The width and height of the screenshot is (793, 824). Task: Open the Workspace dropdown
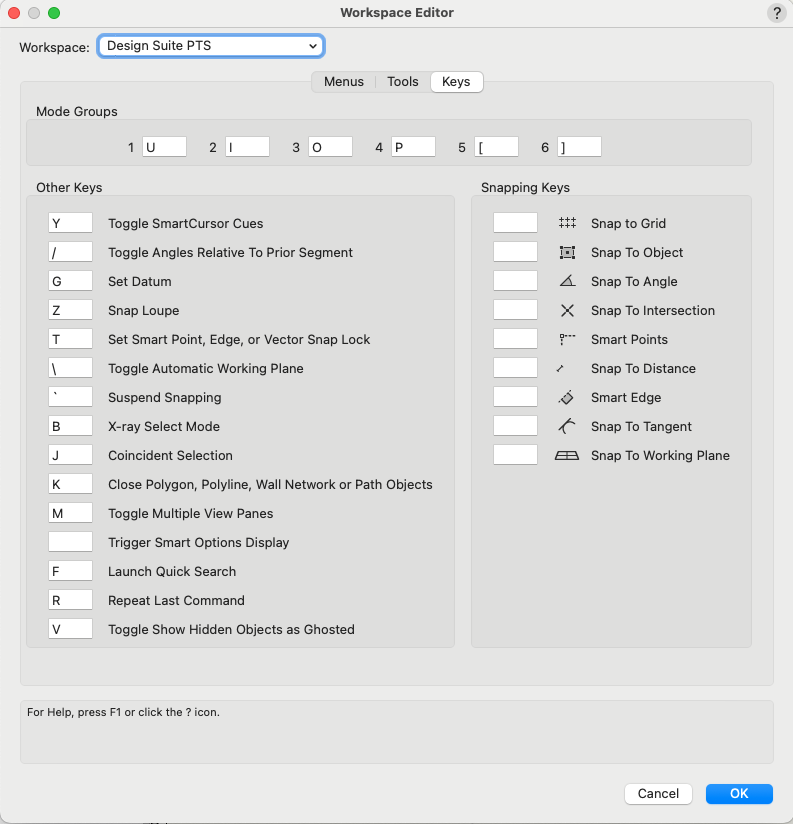point(210,45)
